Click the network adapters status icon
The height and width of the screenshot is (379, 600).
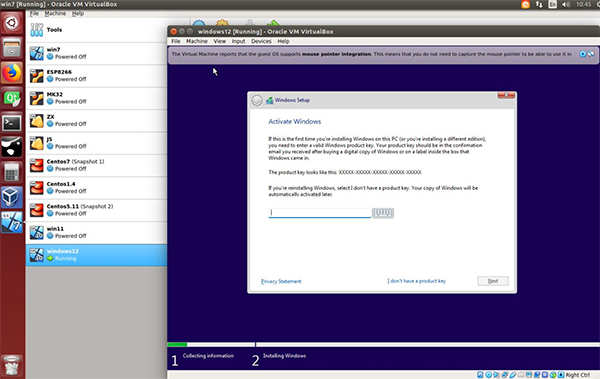[505, 374]
